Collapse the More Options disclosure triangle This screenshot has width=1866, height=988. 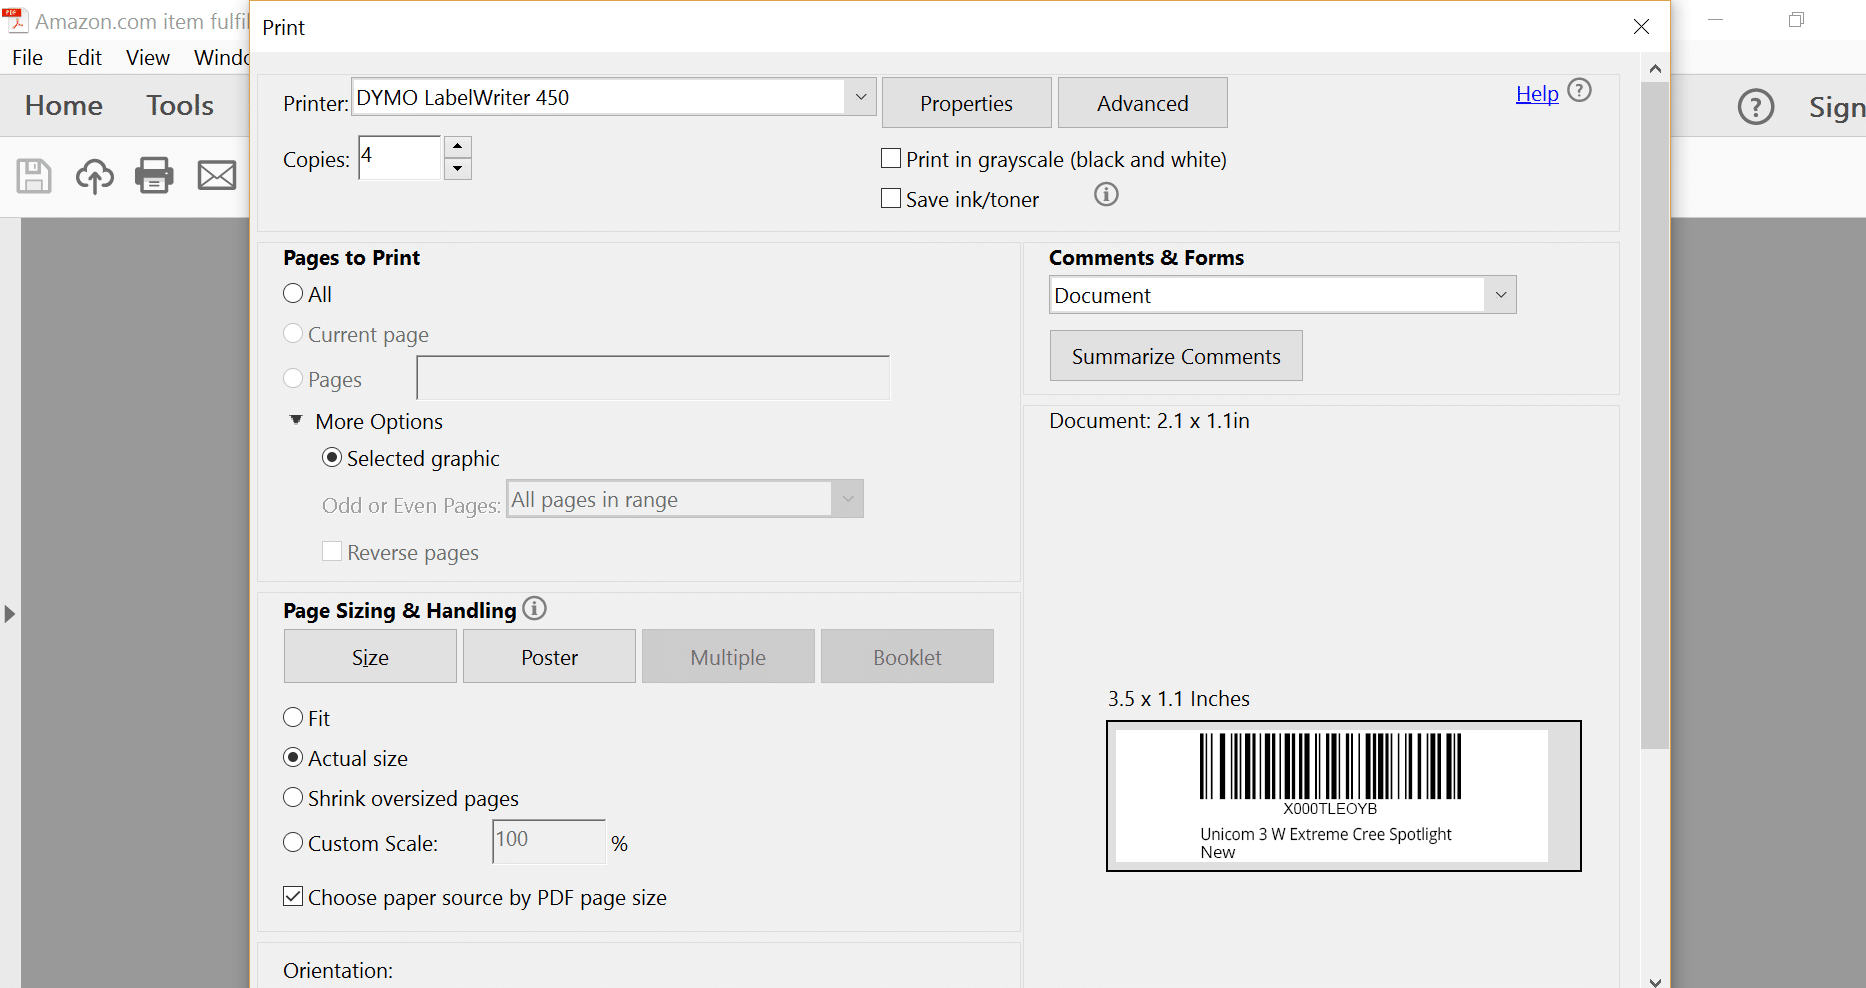click(x=296, y=420)
